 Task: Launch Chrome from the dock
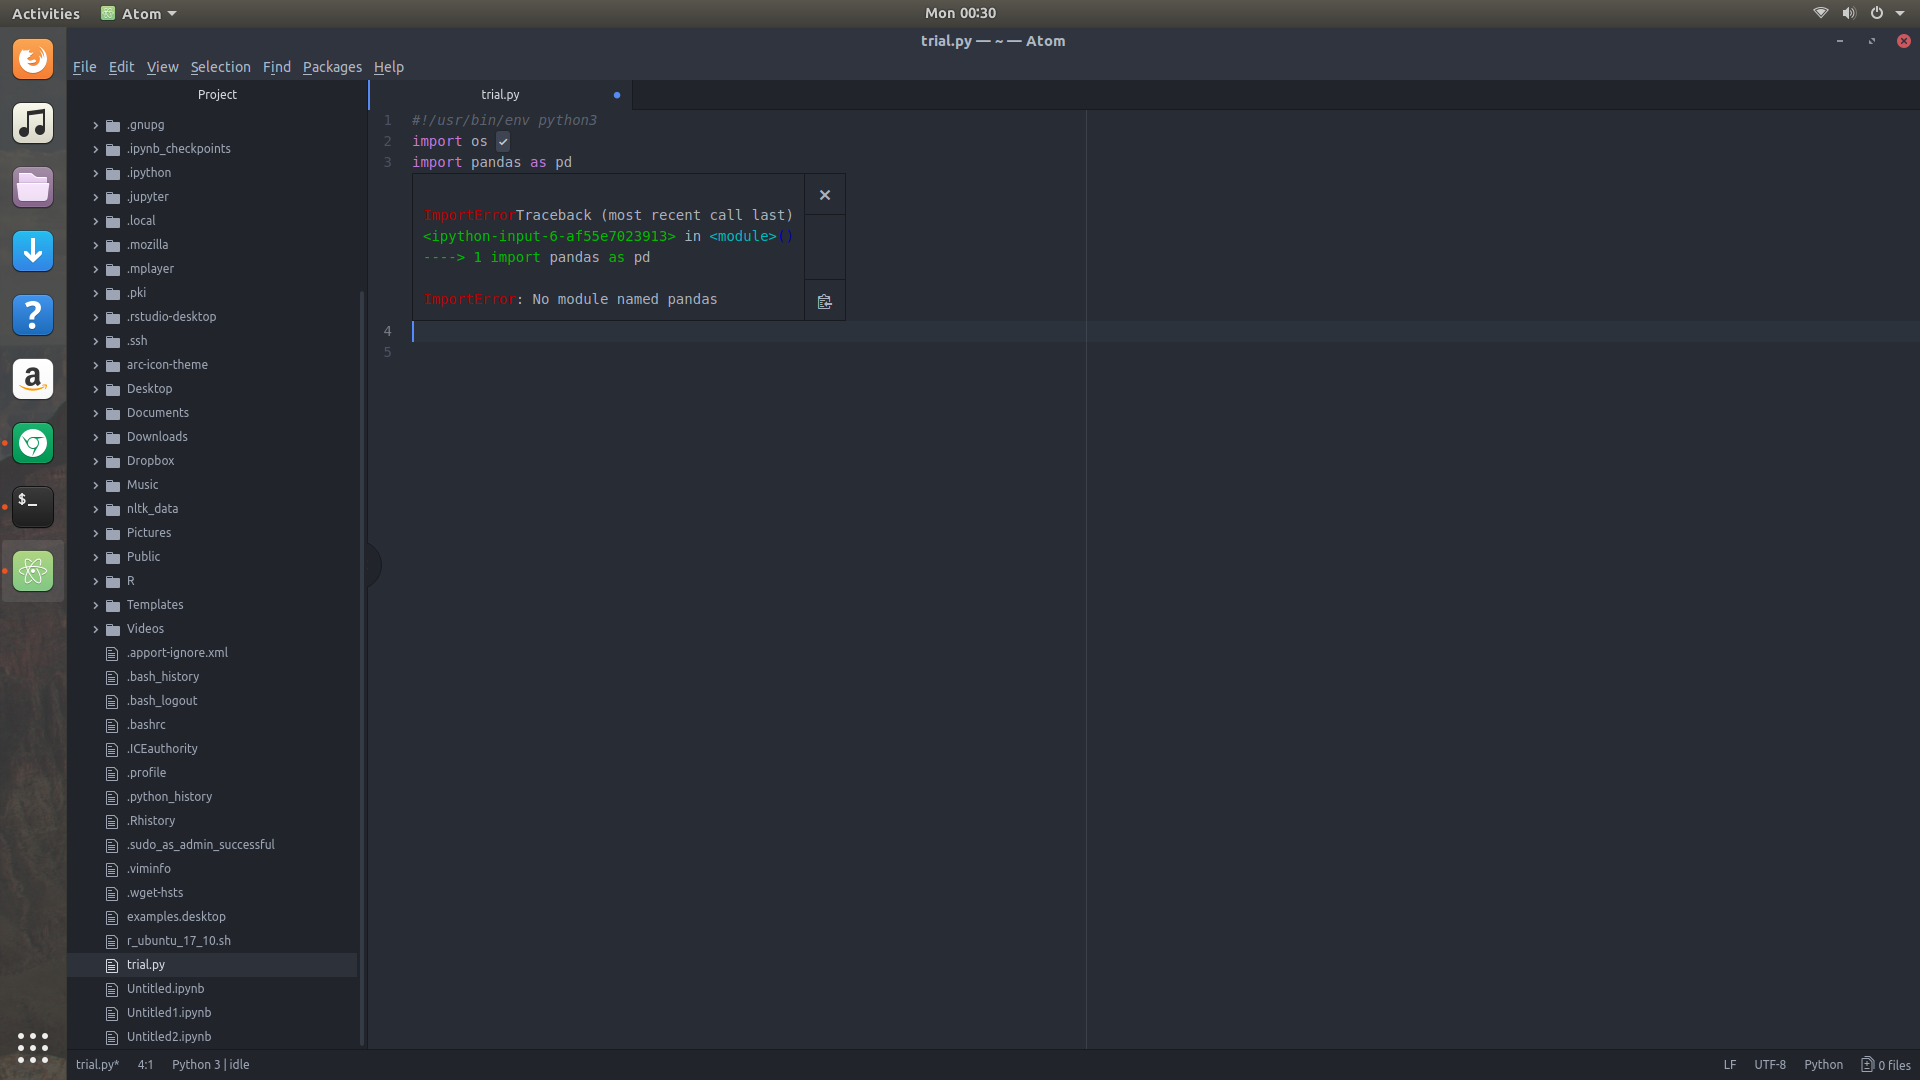coord(33,443)
